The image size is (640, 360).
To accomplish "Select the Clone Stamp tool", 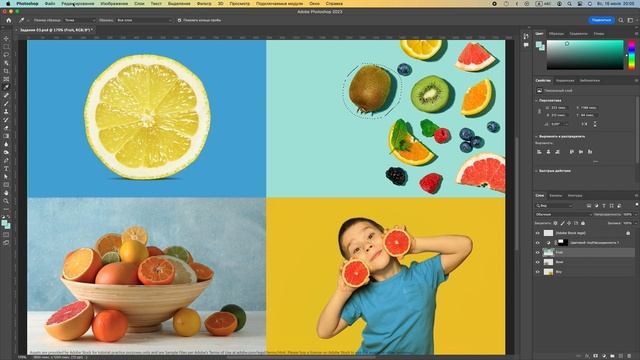I will 6,112.
